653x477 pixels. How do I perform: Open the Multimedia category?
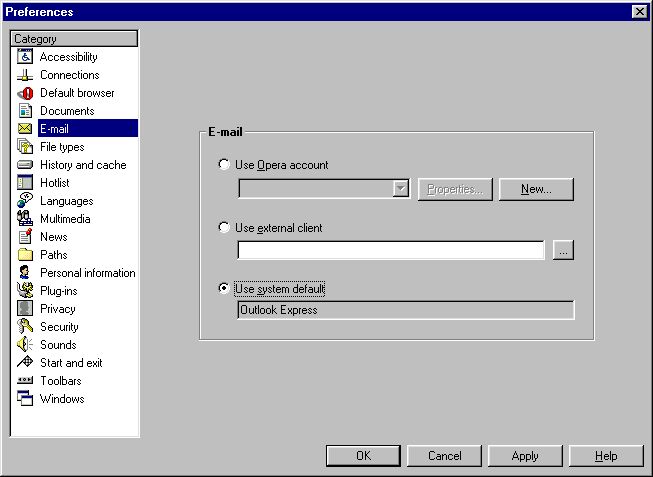pos(65,219)
